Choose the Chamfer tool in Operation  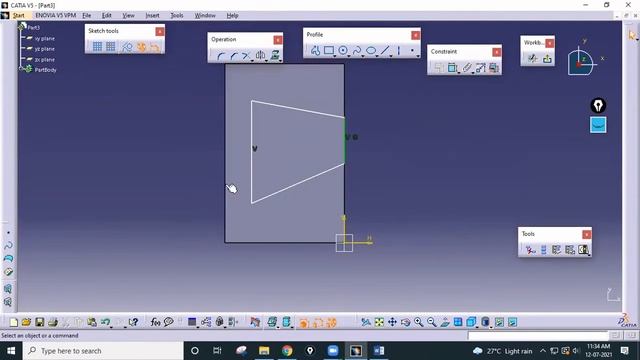[x=233, y=56]
